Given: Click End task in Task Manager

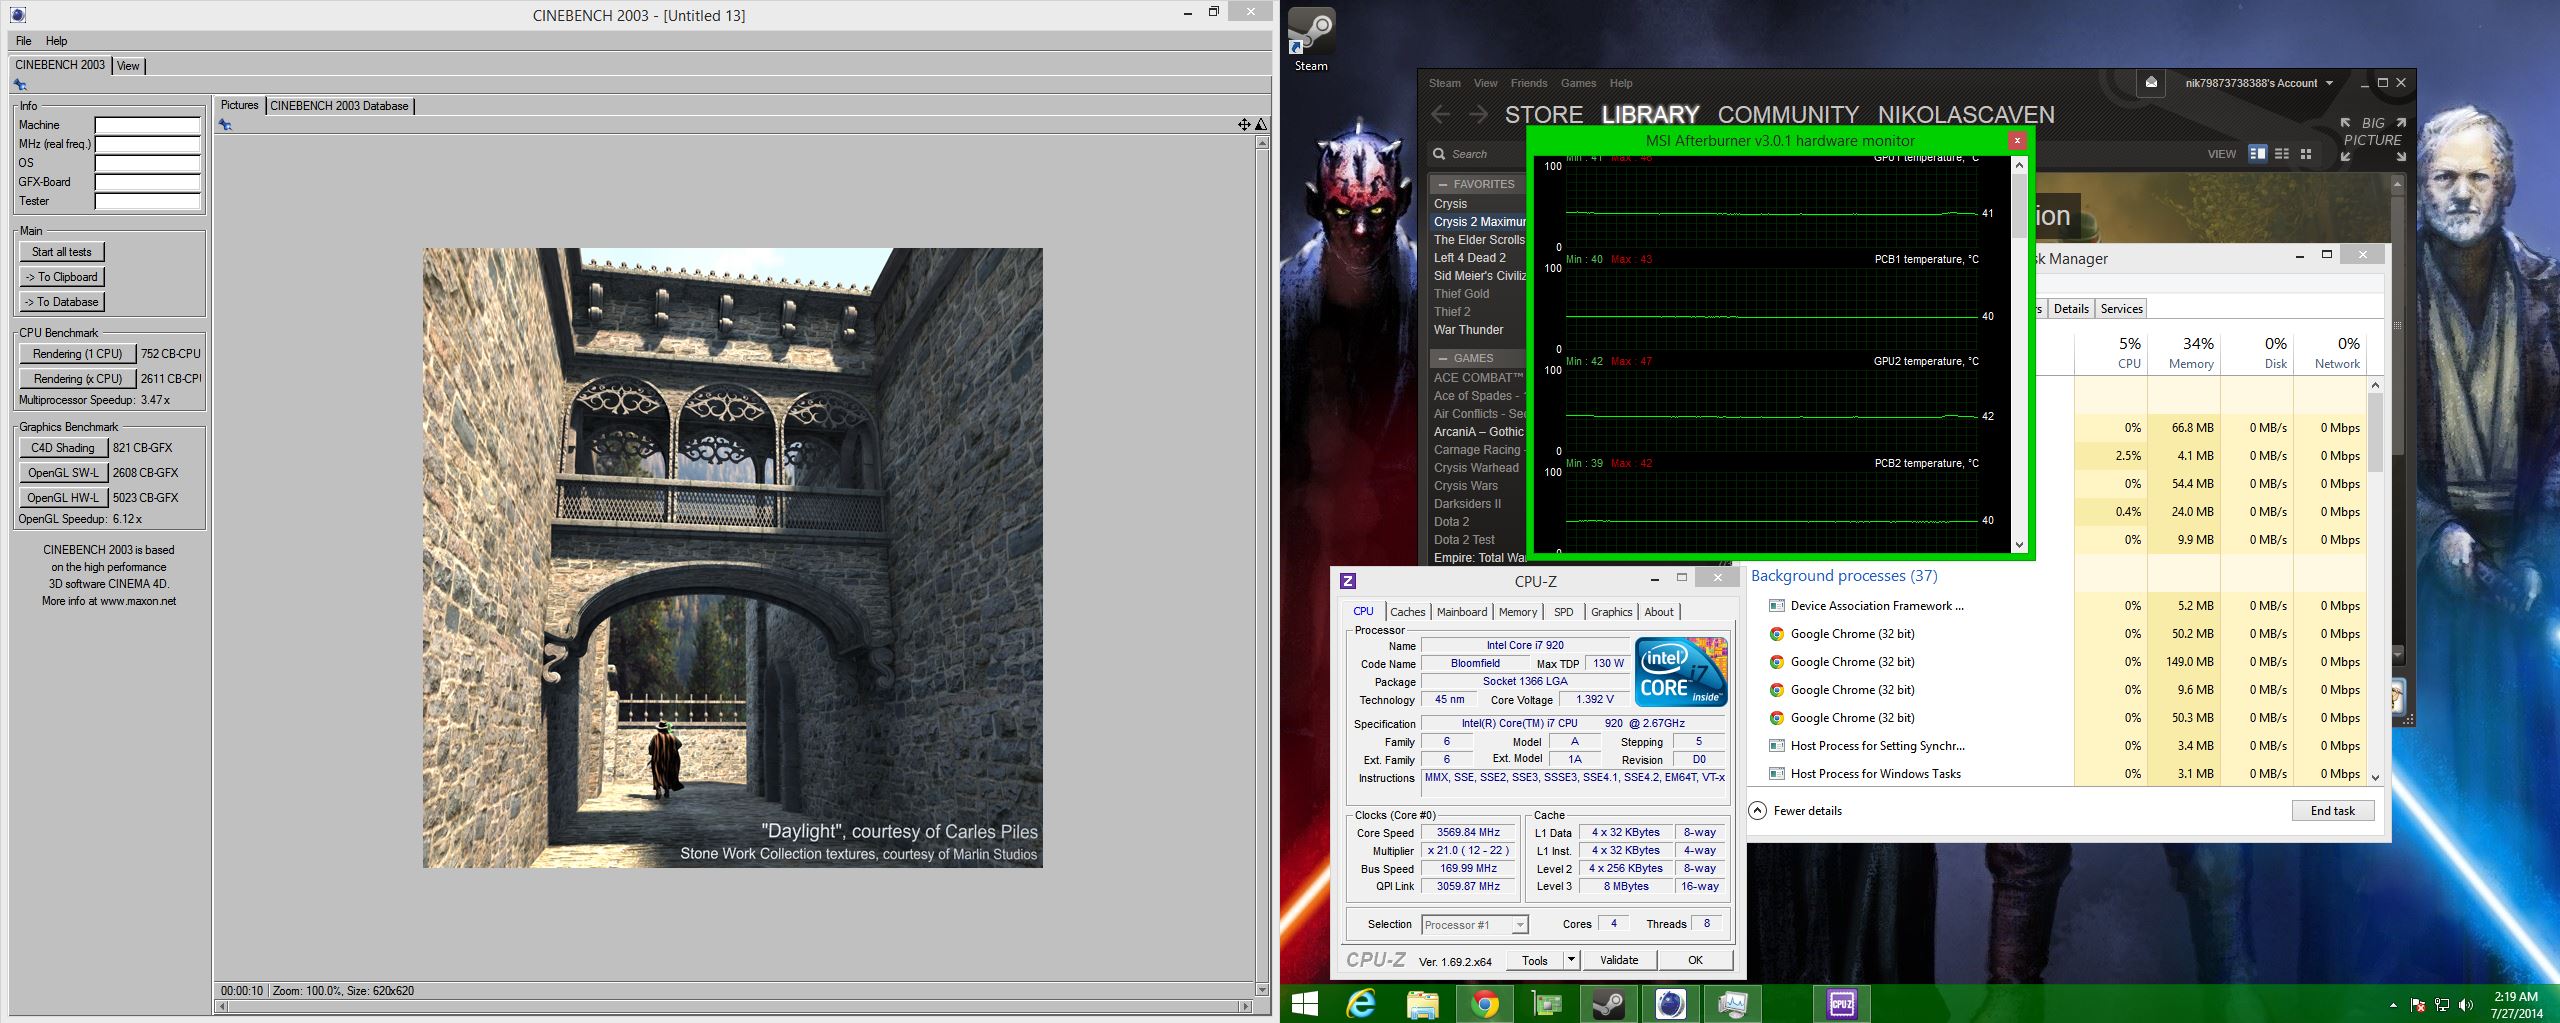Looking at the screenshot, I should click(2332, 811).
